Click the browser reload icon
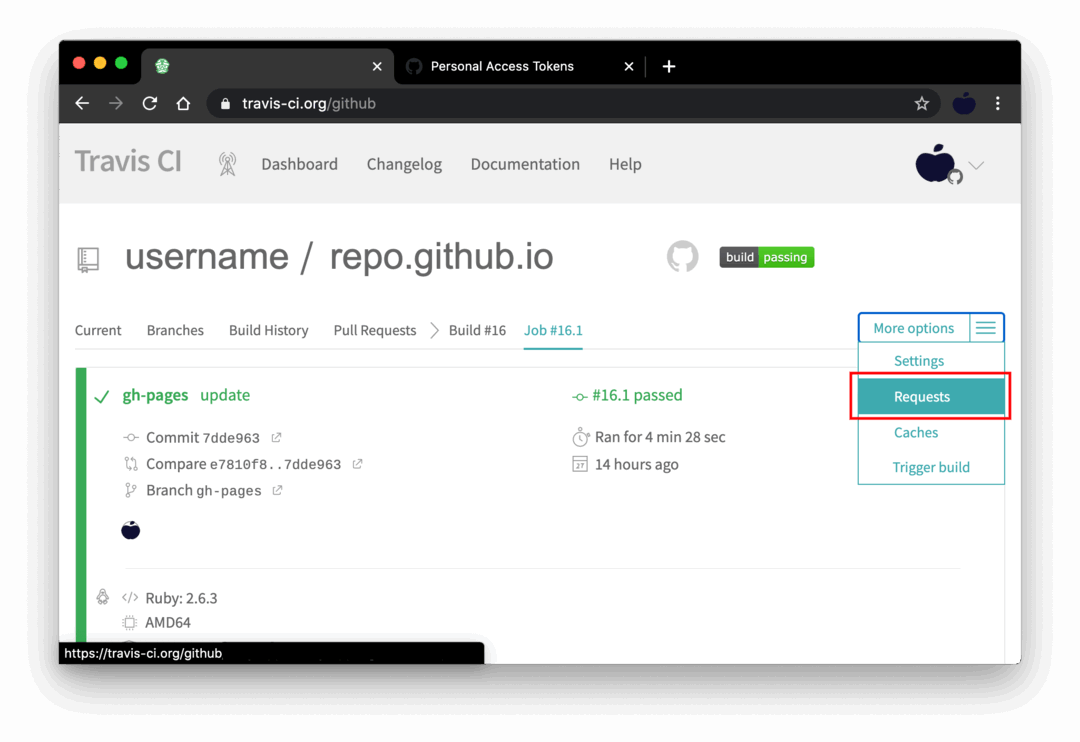The width and height of the screenshot is (1080, 742). [x=150, y=103]
